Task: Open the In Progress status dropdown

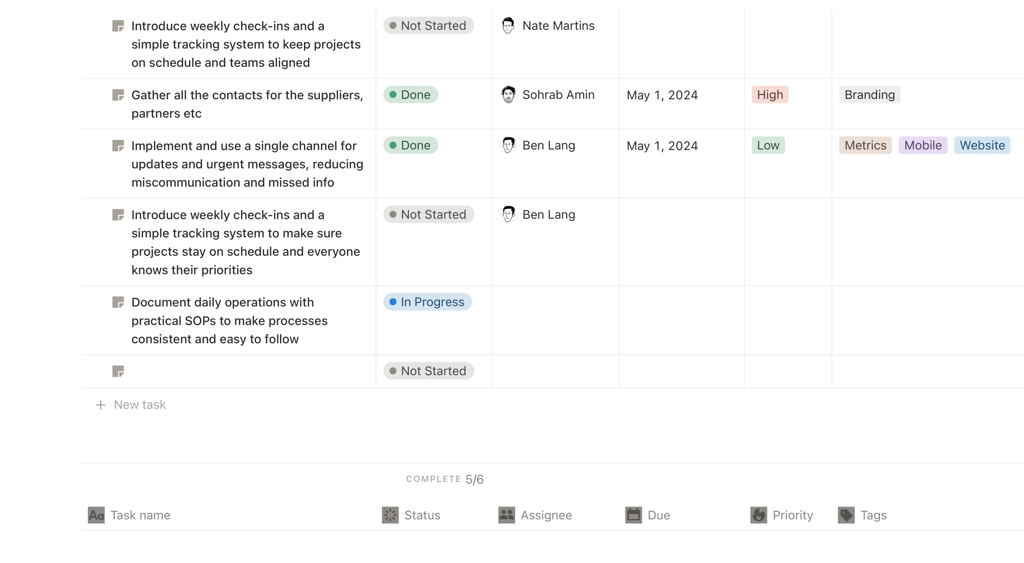Action: 427,302
